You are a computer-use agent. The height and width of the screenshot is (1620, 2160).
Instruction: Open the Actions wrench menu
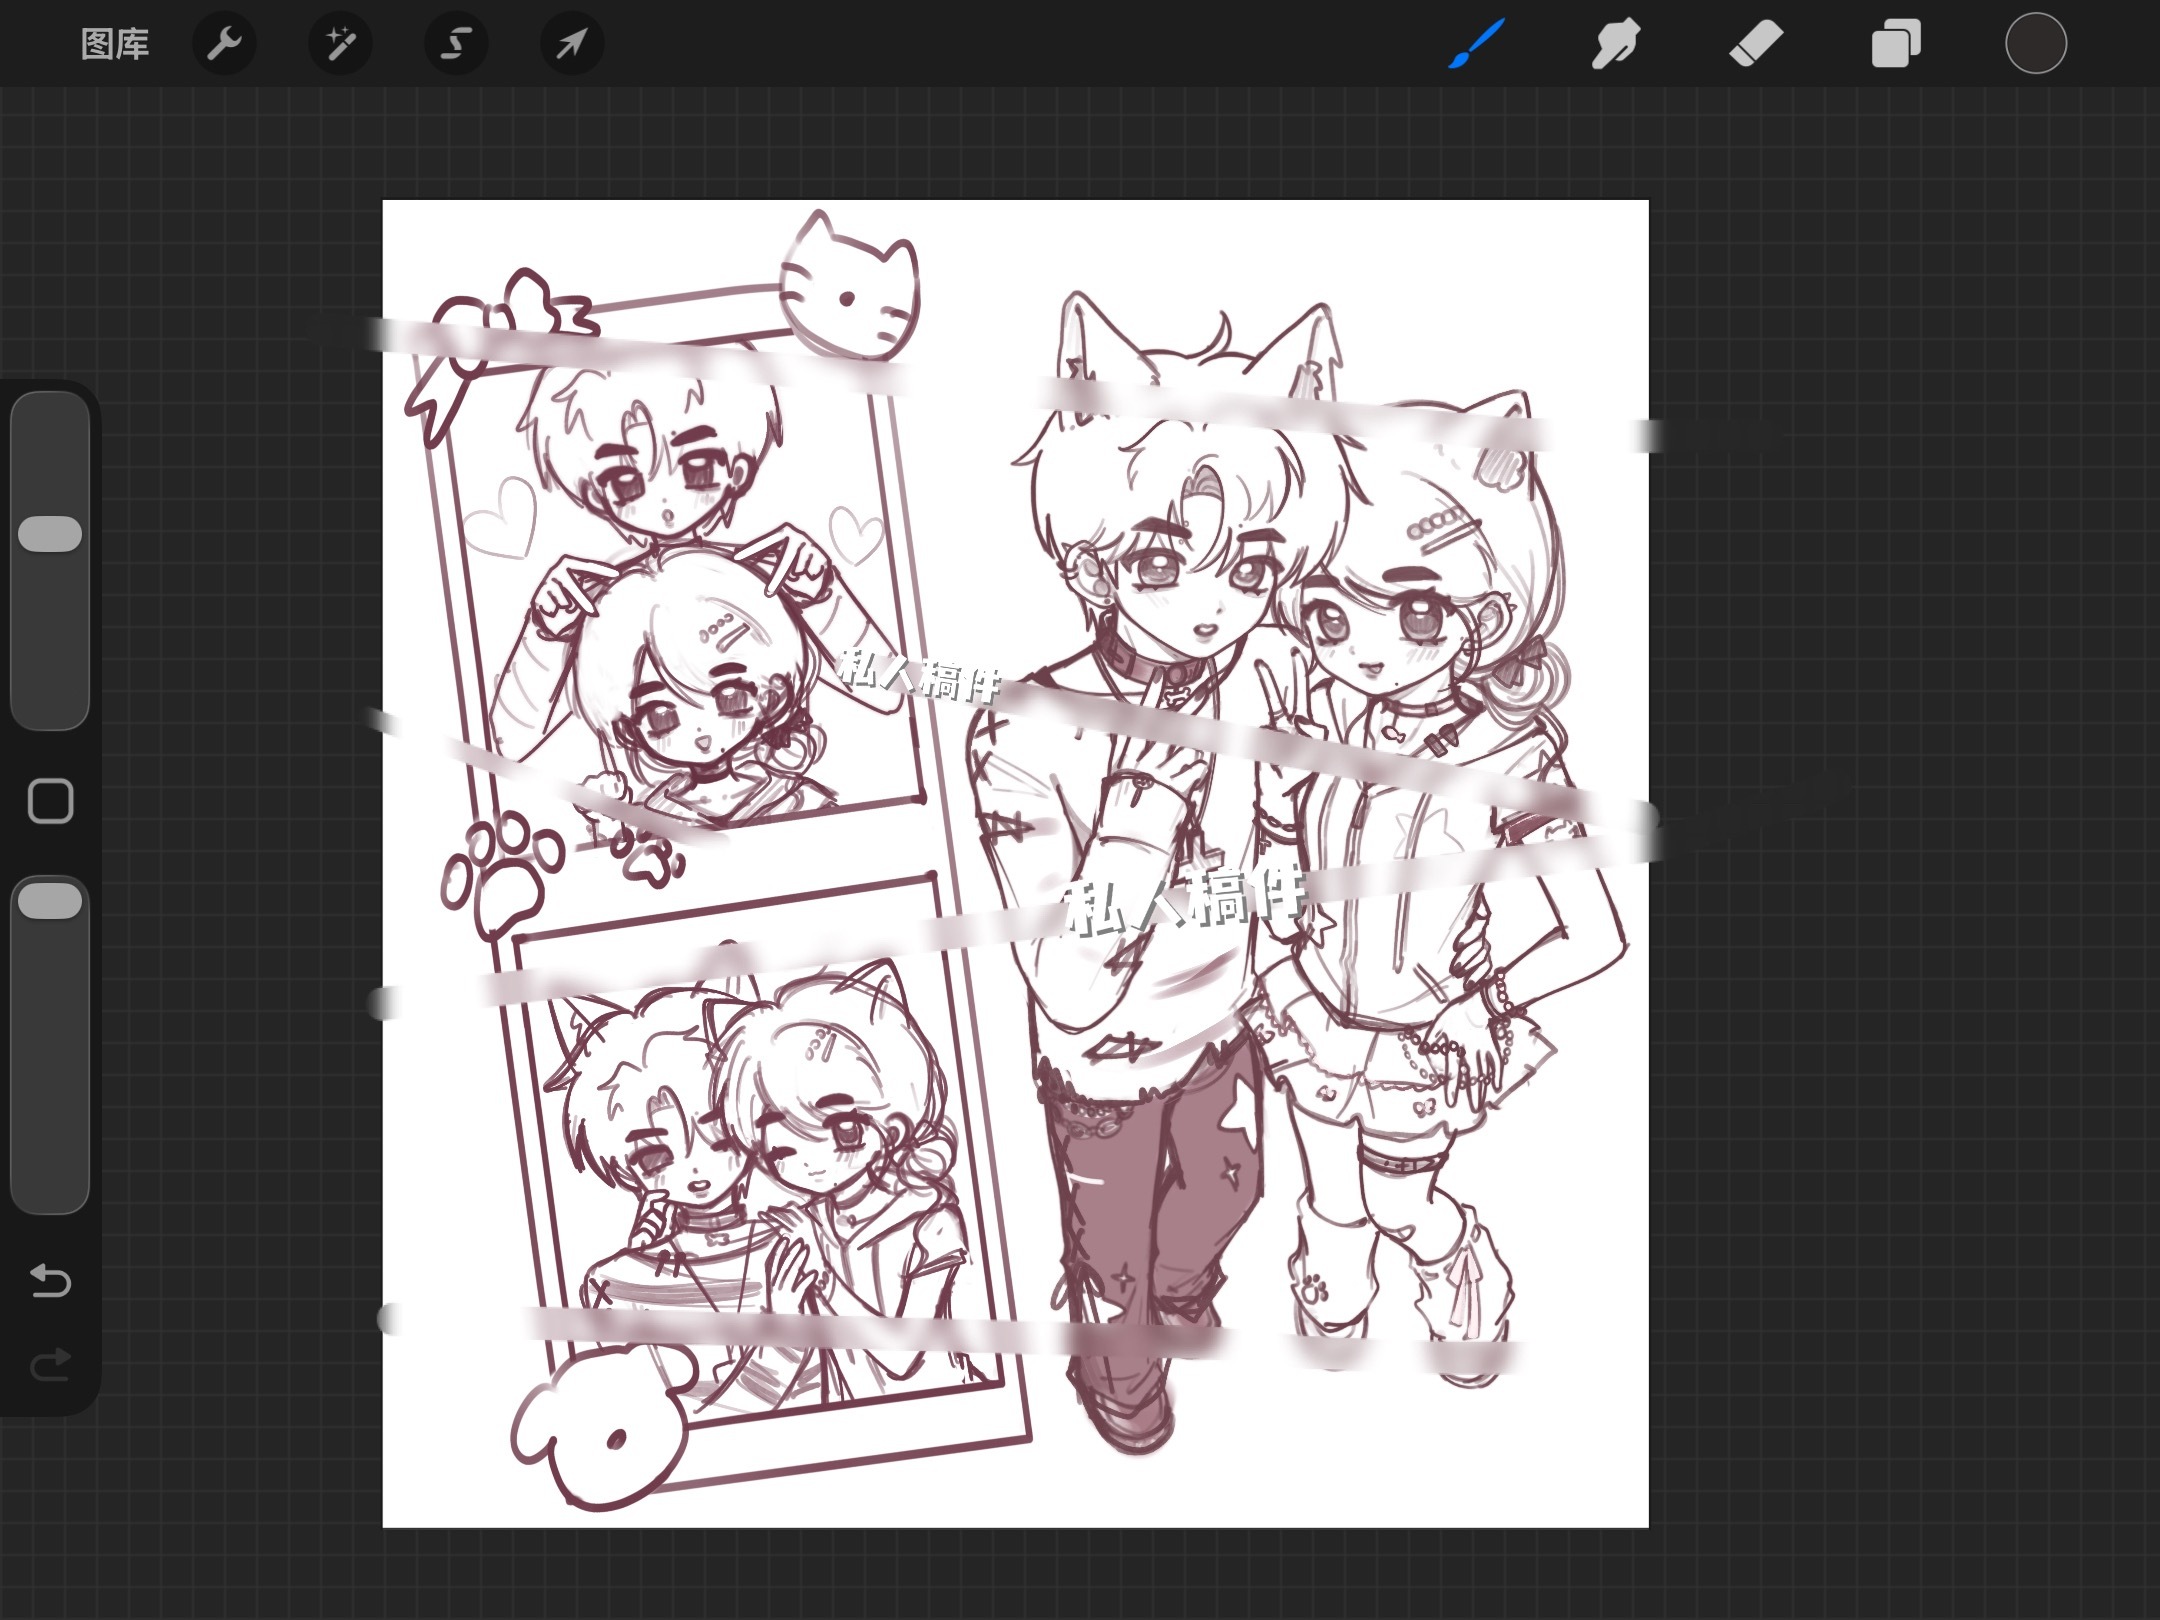(x=224, y=44)
